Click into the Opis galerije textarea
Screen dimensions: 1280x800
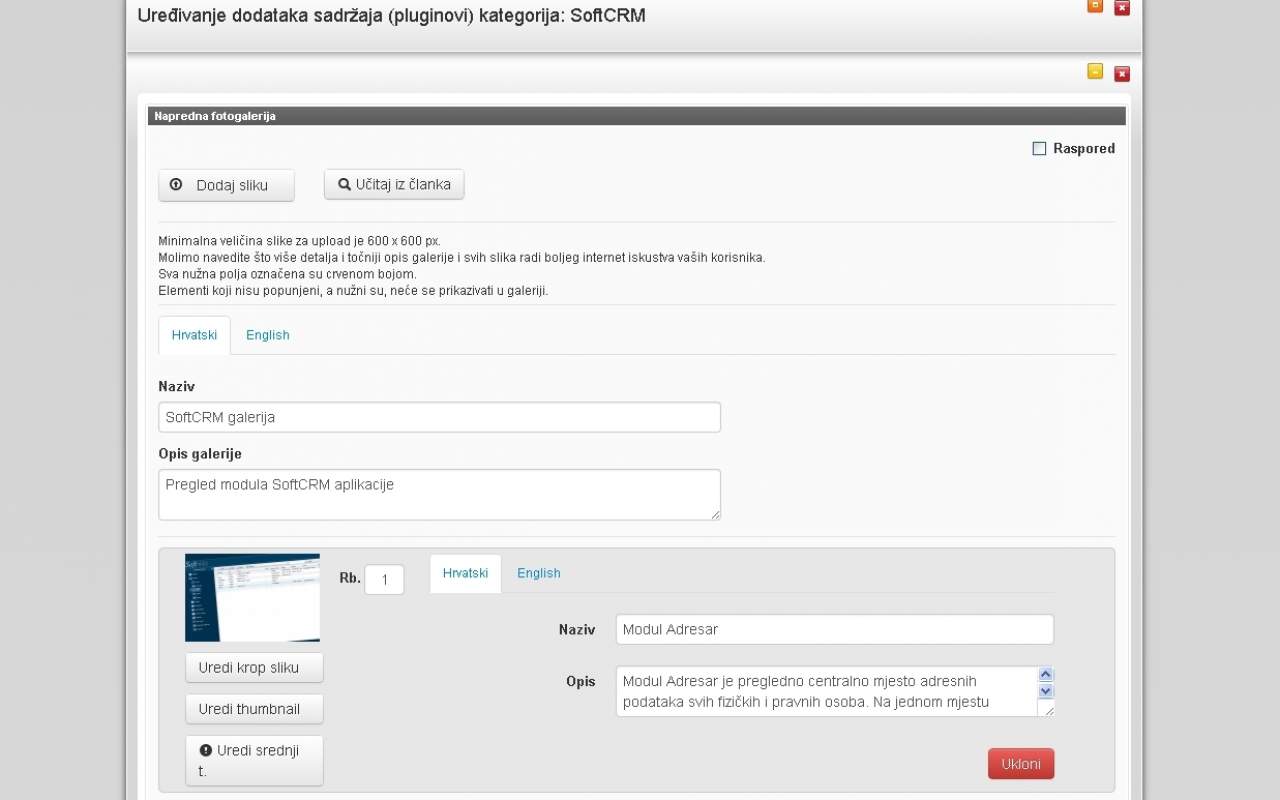coord(439,494)
